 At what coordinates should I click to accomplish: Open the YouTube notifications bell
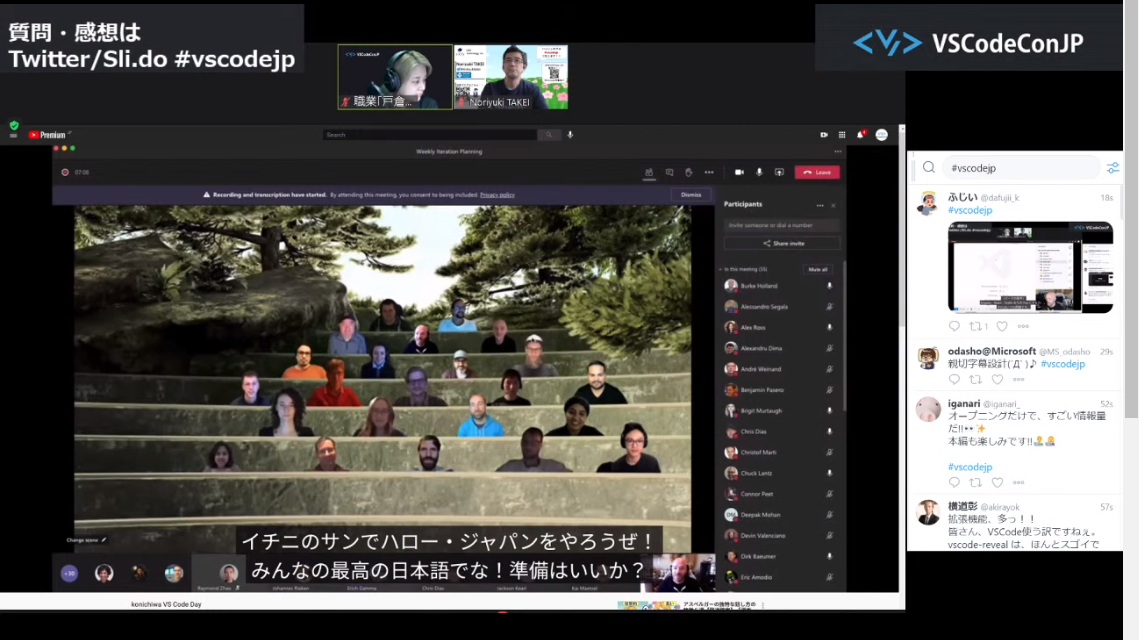(x=861, y=135)
